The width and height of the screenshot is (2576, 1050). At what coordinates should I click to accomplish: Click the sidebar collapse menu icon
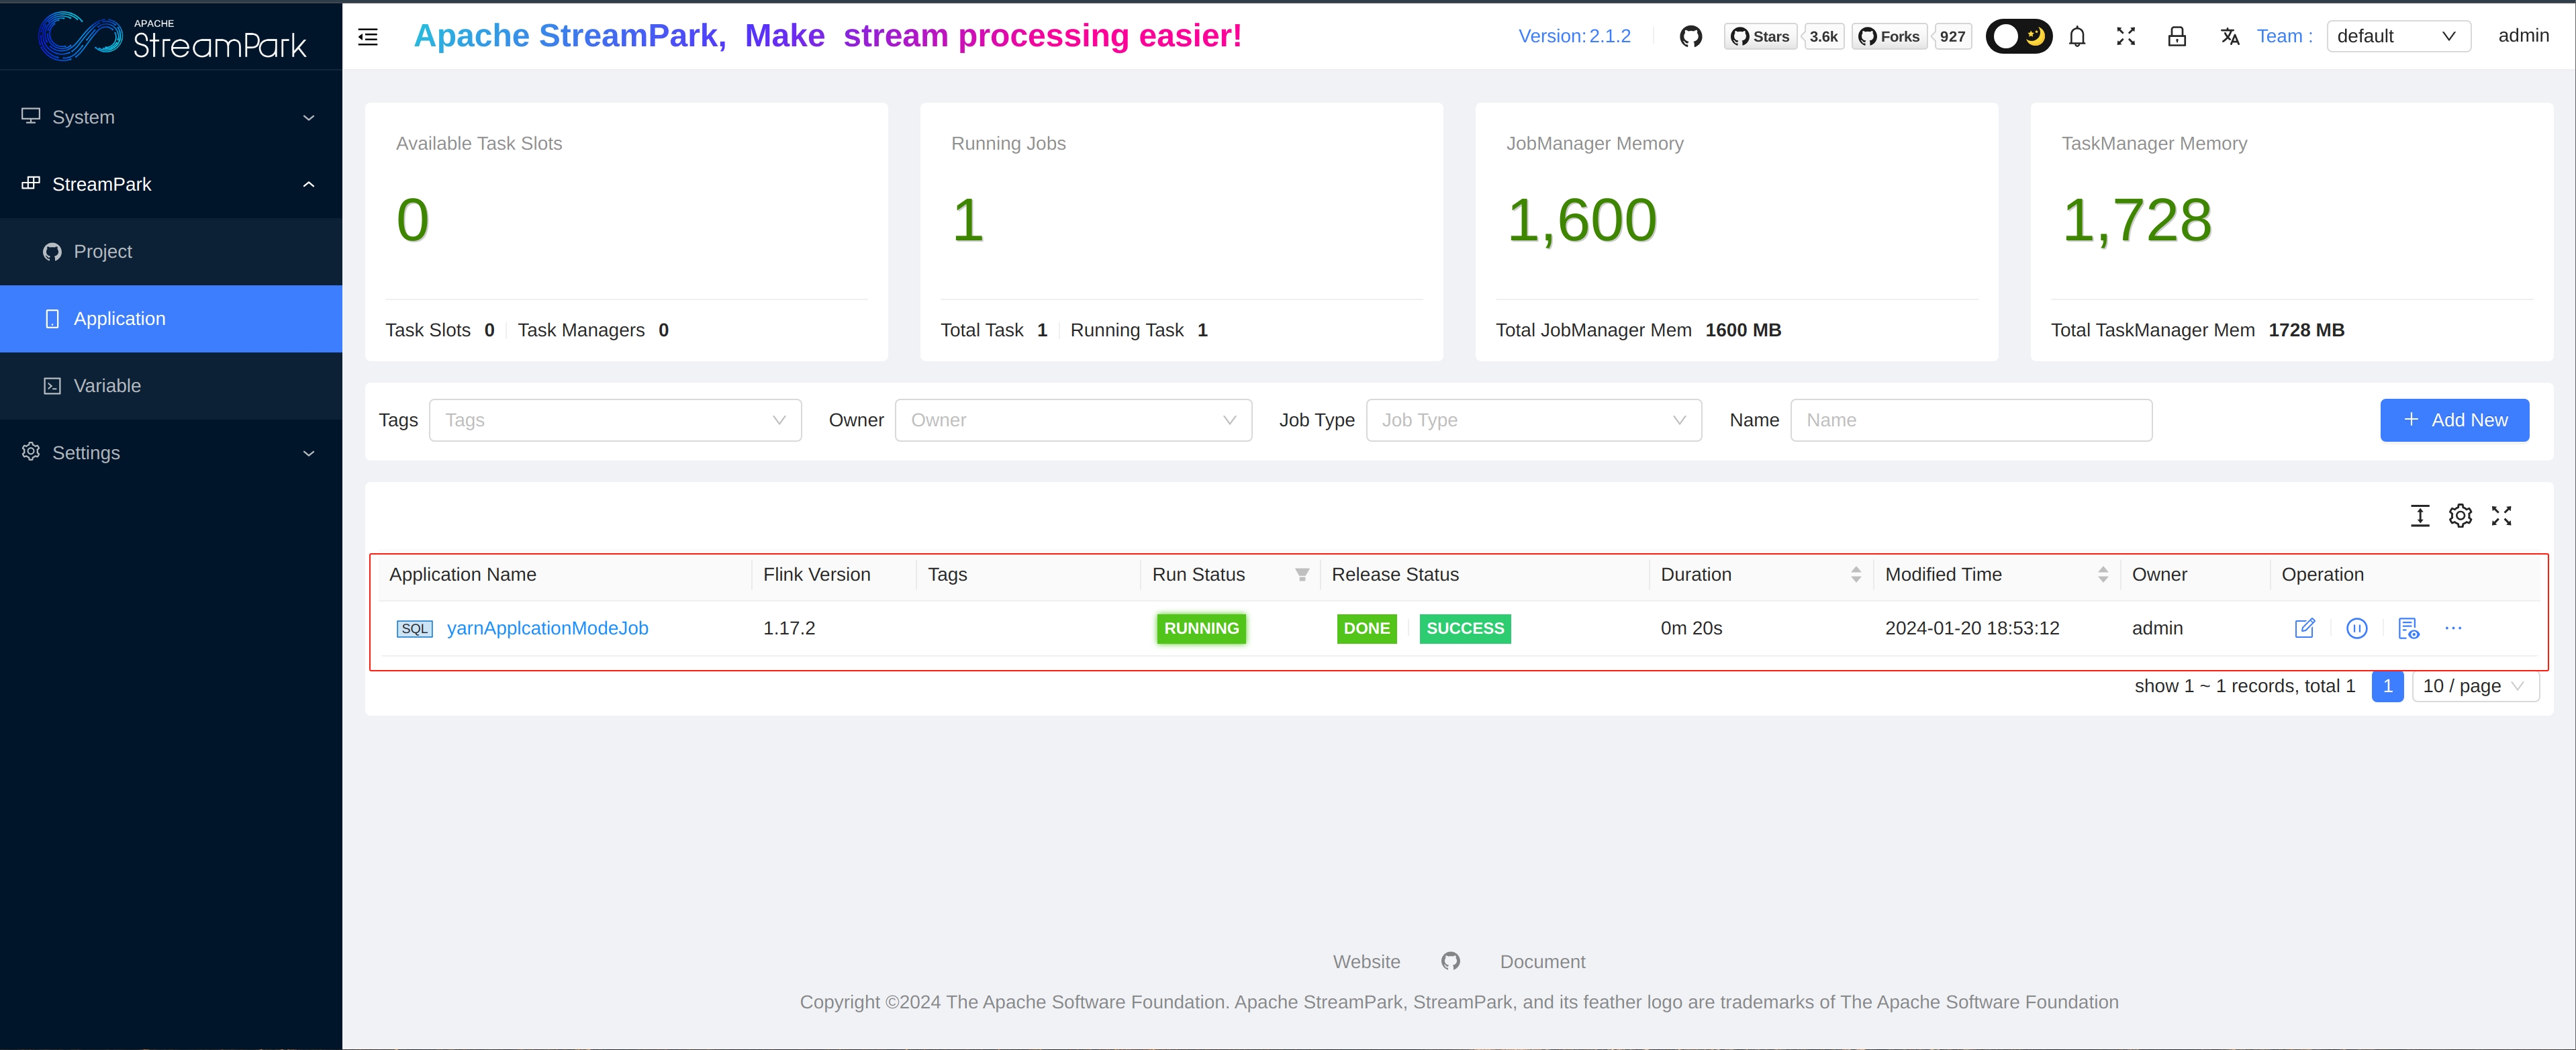tap(368, 37)
